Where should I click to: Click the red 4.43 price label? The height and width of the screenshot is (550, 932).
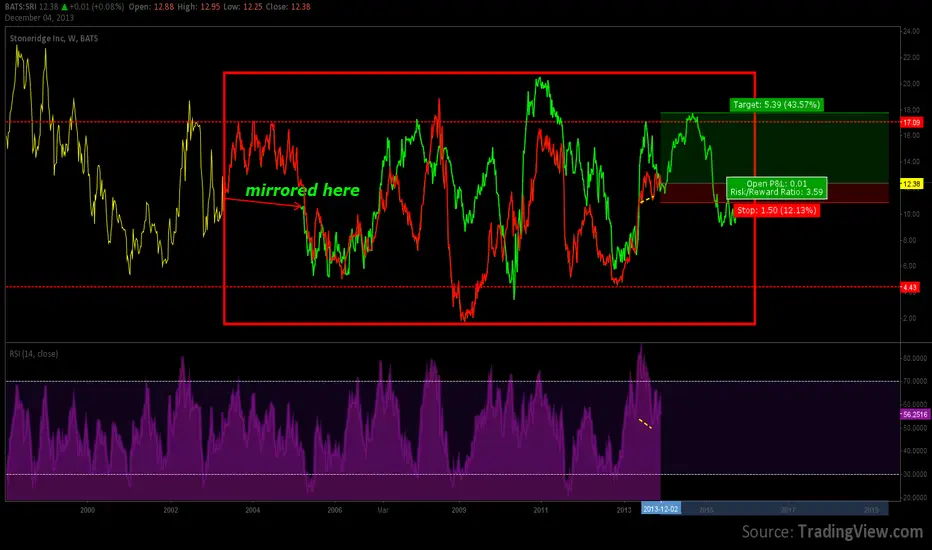(910, 287)
